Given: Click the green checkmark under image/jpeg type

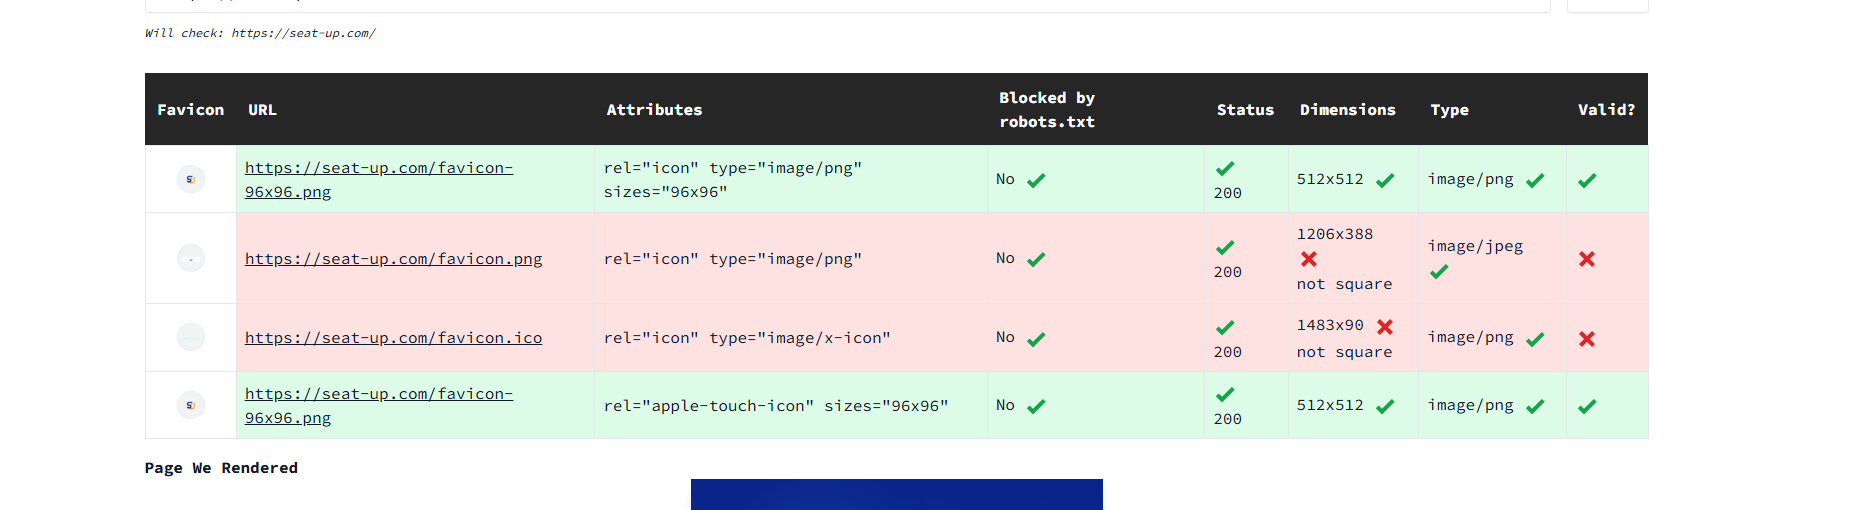Looking at the screenshot, I should pyautogui.click(x=1439, y=272).
